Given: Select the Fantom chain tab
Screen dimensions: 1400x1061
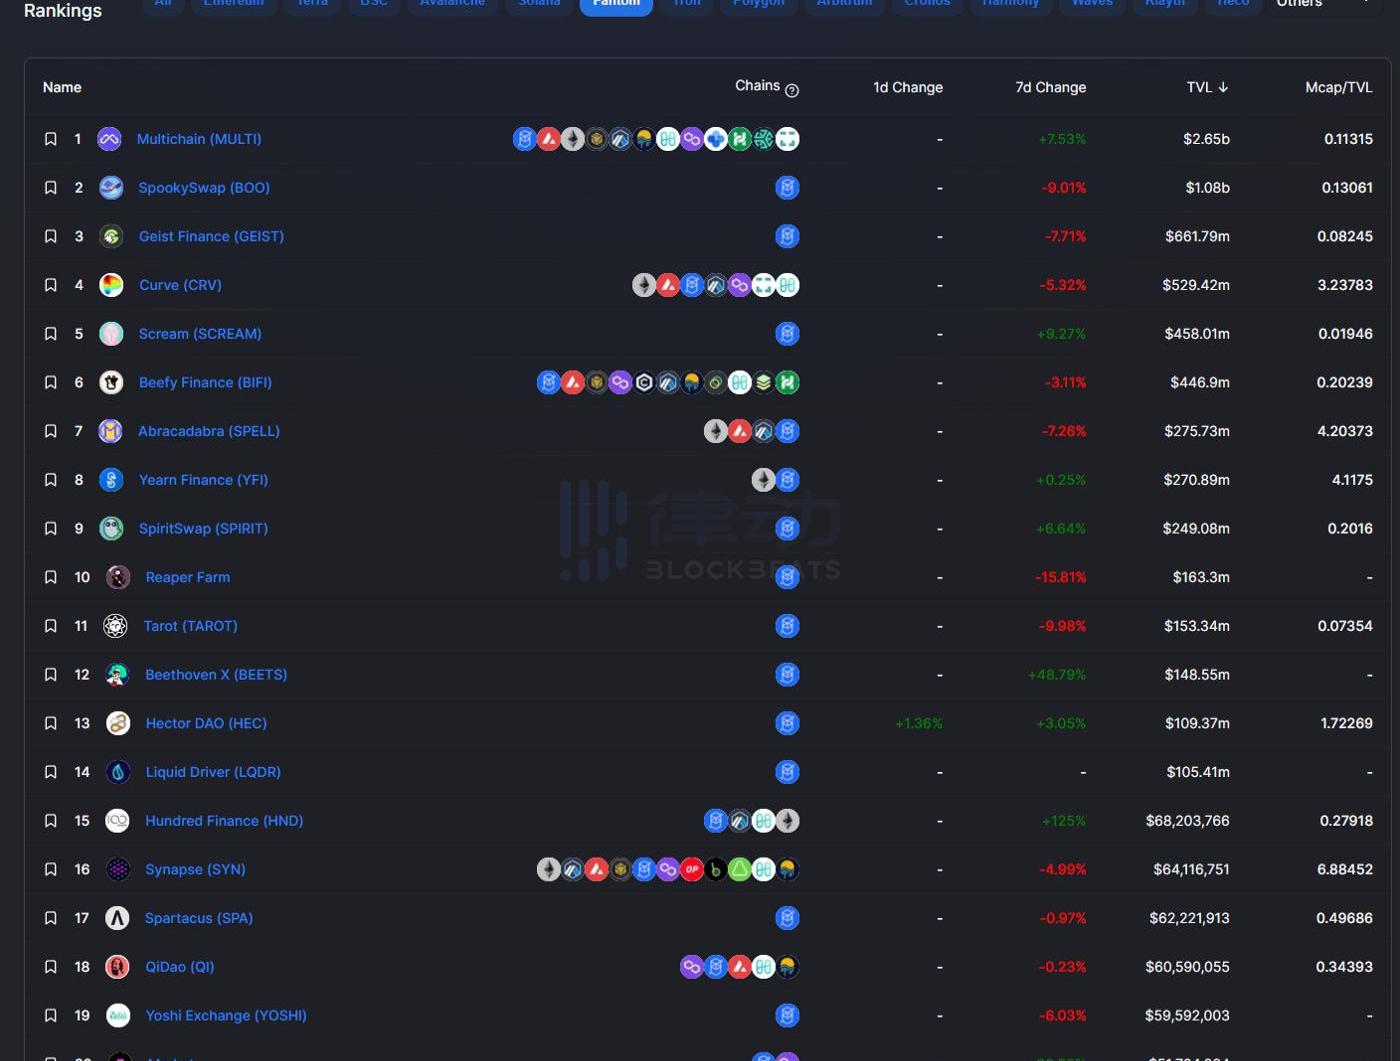Looking at the screenshot, I should [616, 4].
